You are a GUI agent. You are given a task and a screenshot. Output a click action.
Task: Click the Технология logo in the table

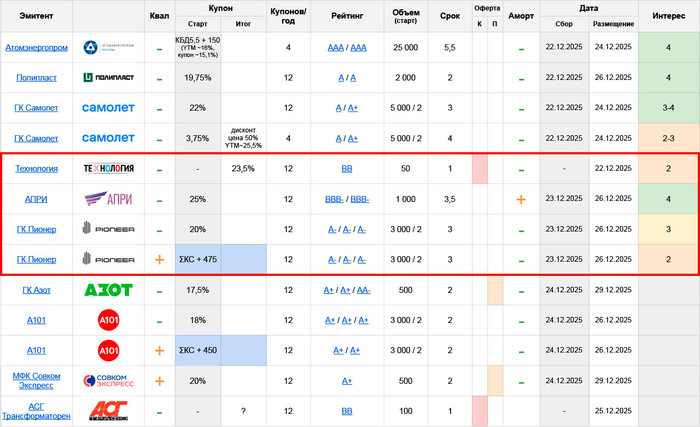[x=107, y=169]
